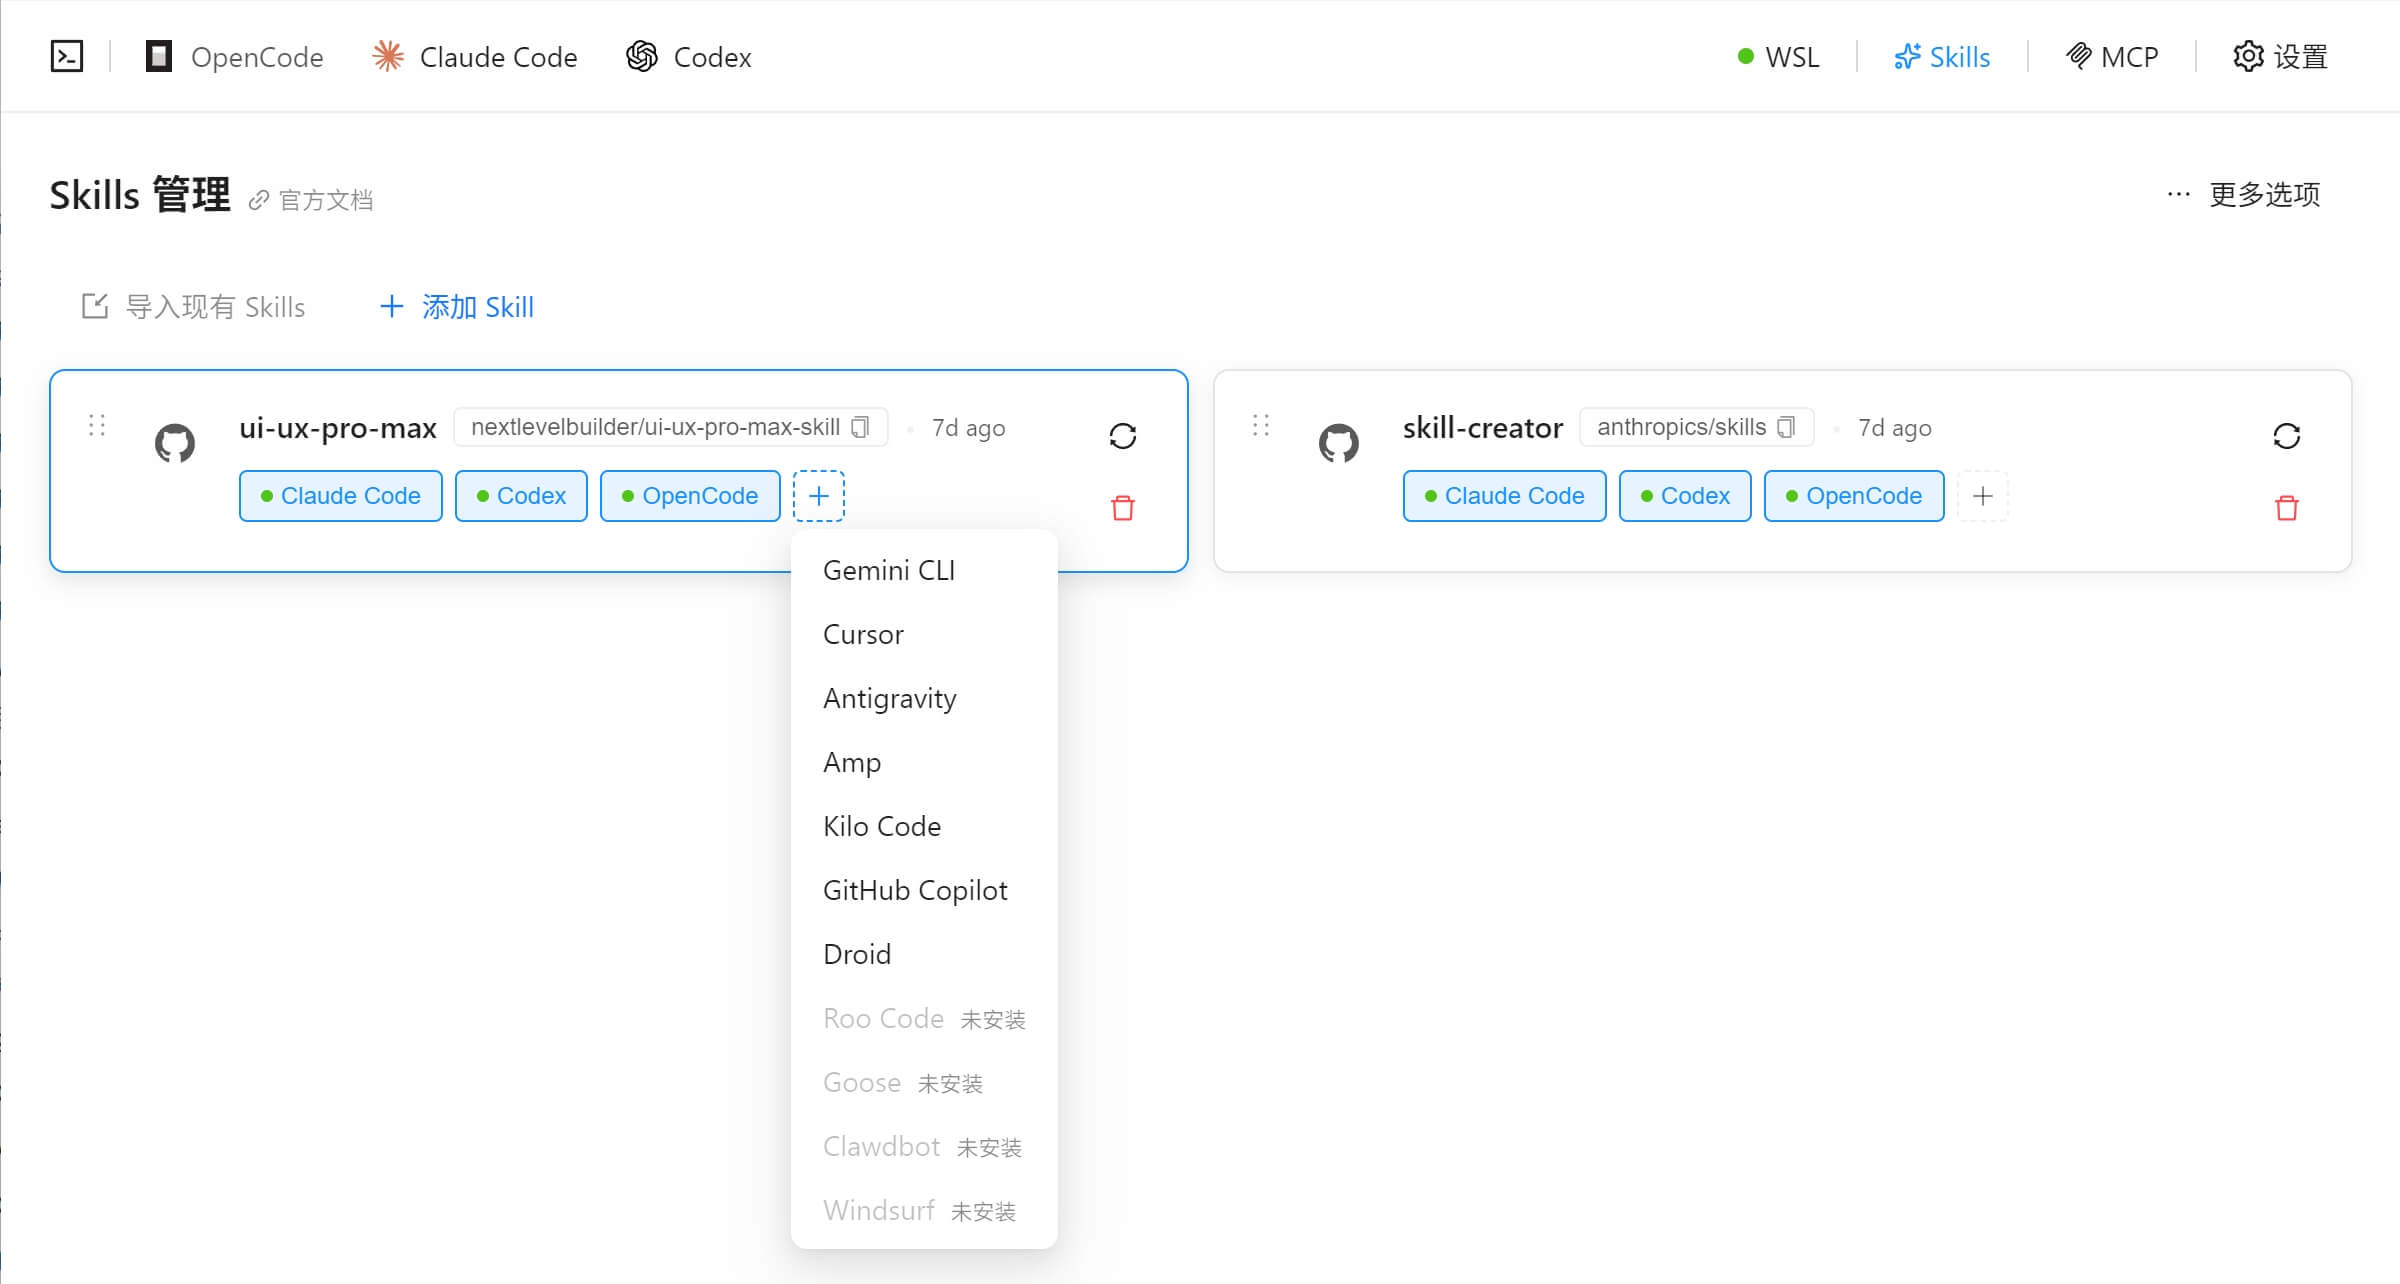Toggle Codex tag on ui-ux-pro-max
Image resolution: width=2400 pixels, height=1284 pixels.
click(521, 496)
